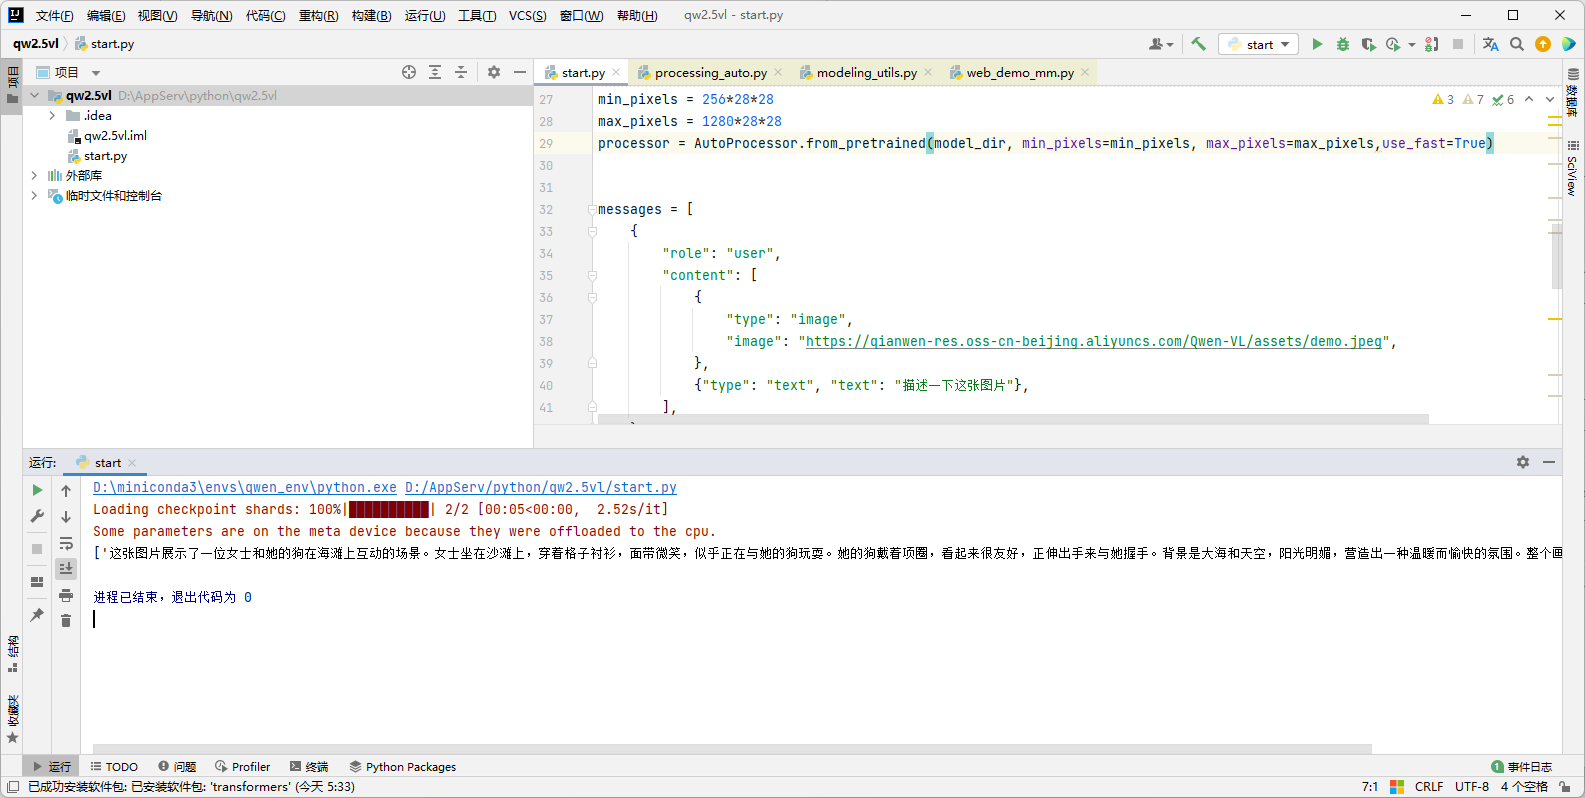Expand the 外部库 node

click(x=35, y=176)
